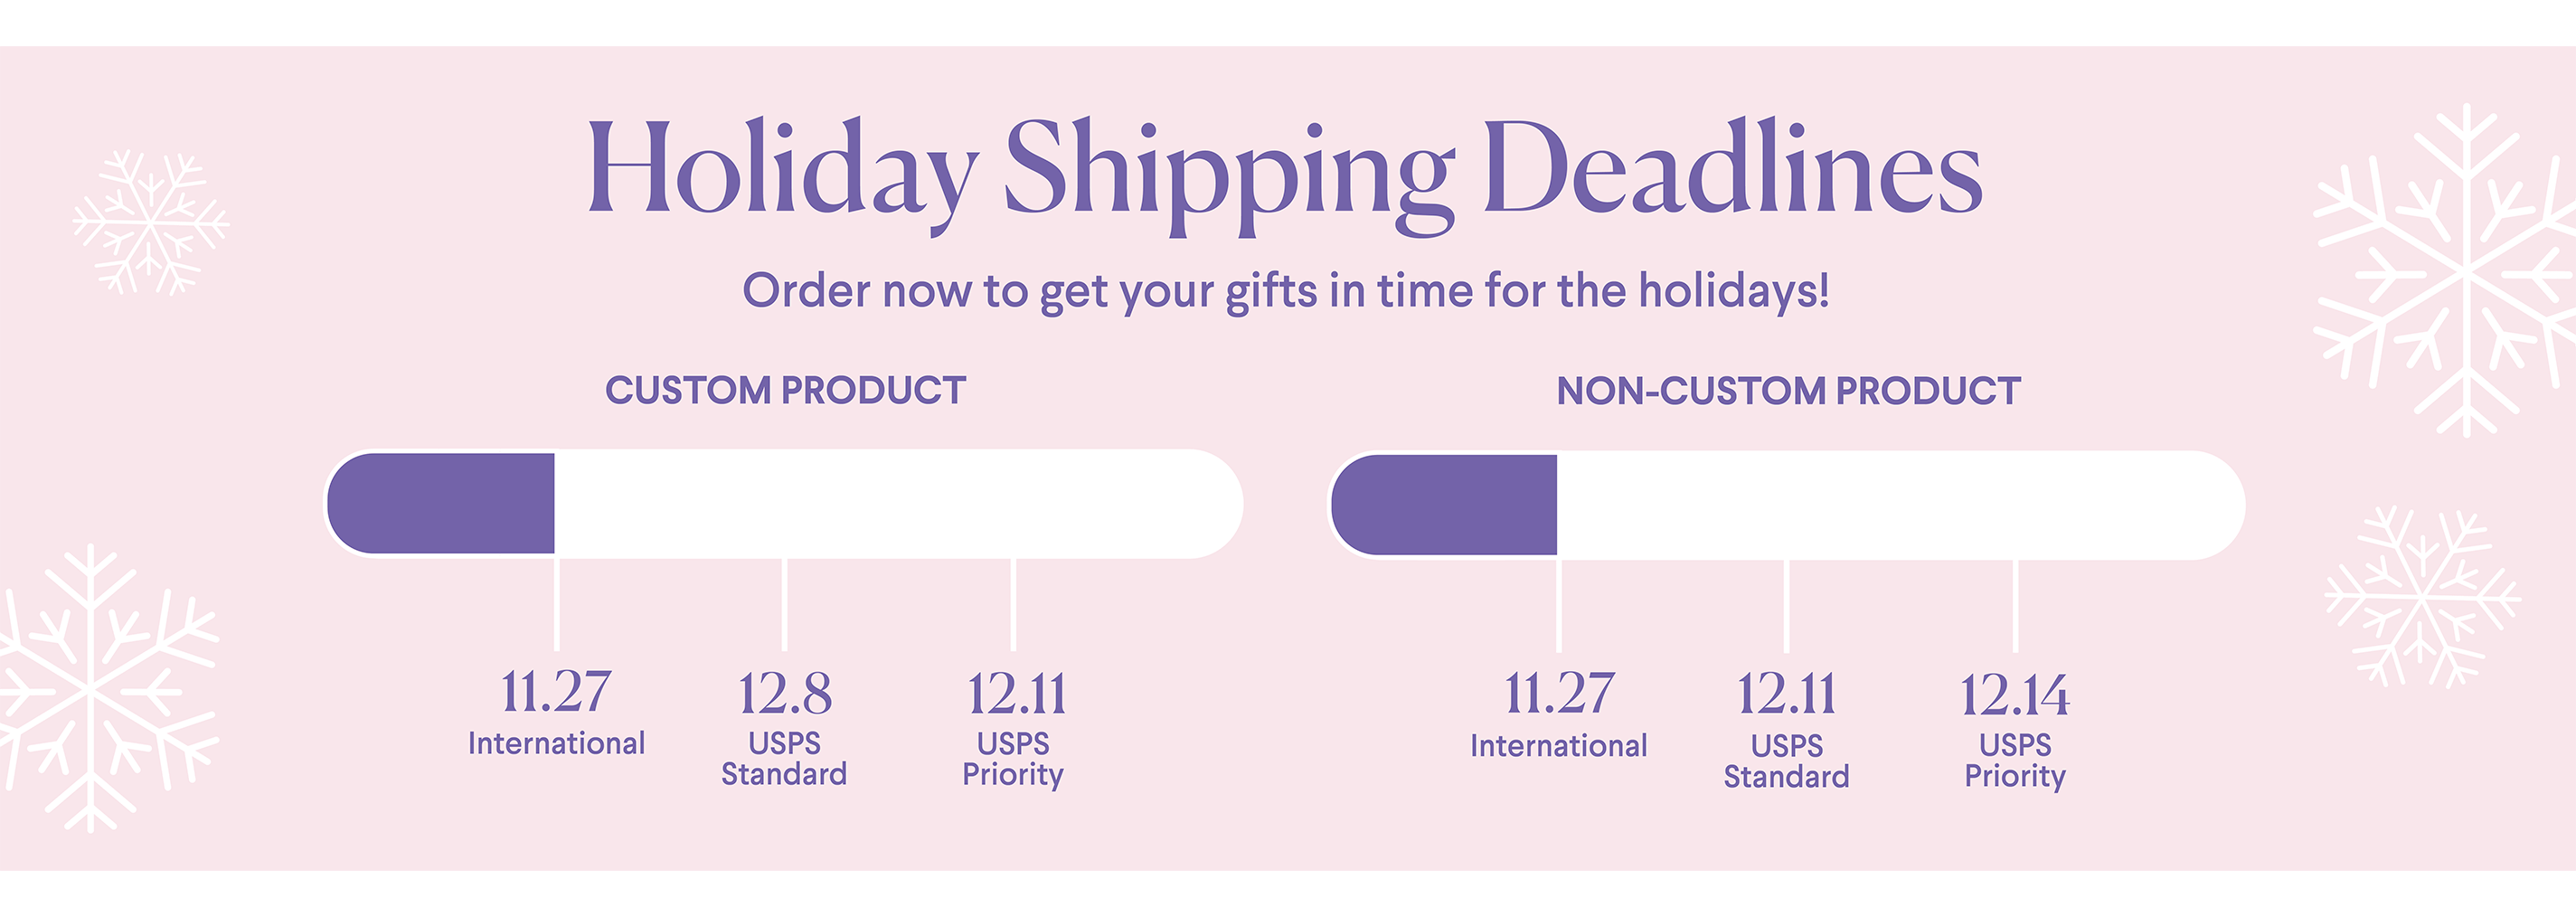Click the white unfilled part of custom progress bar

click(x=898, y=503)
